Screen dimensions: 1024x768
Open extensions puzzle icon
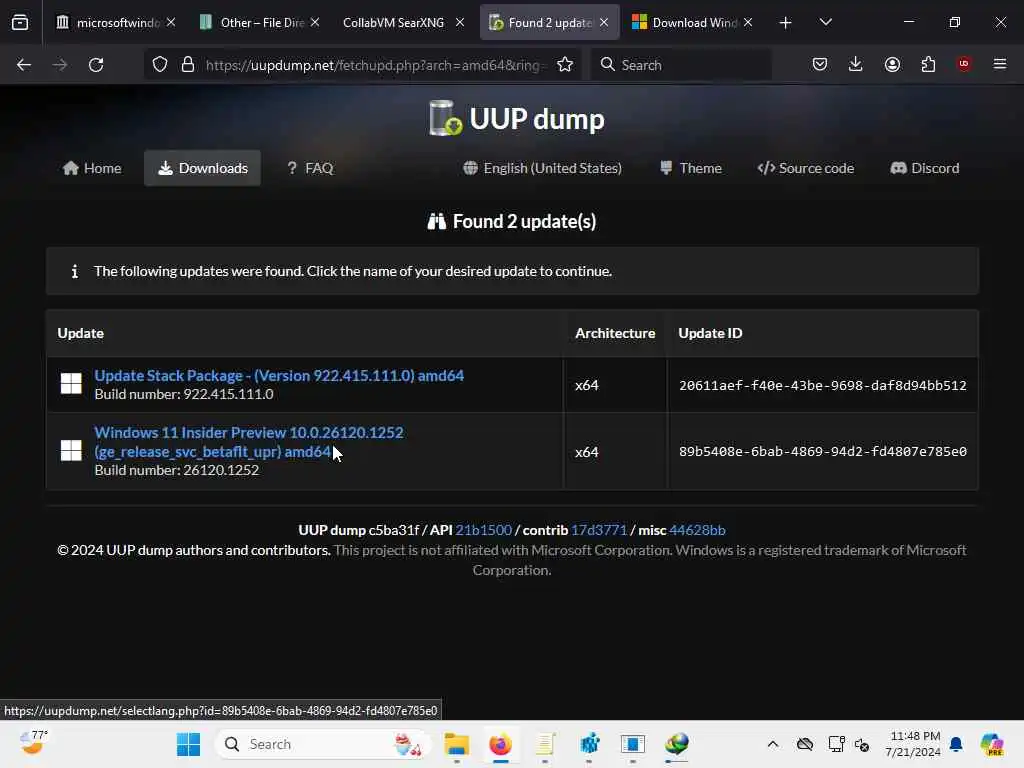click(x=928, y=64)
